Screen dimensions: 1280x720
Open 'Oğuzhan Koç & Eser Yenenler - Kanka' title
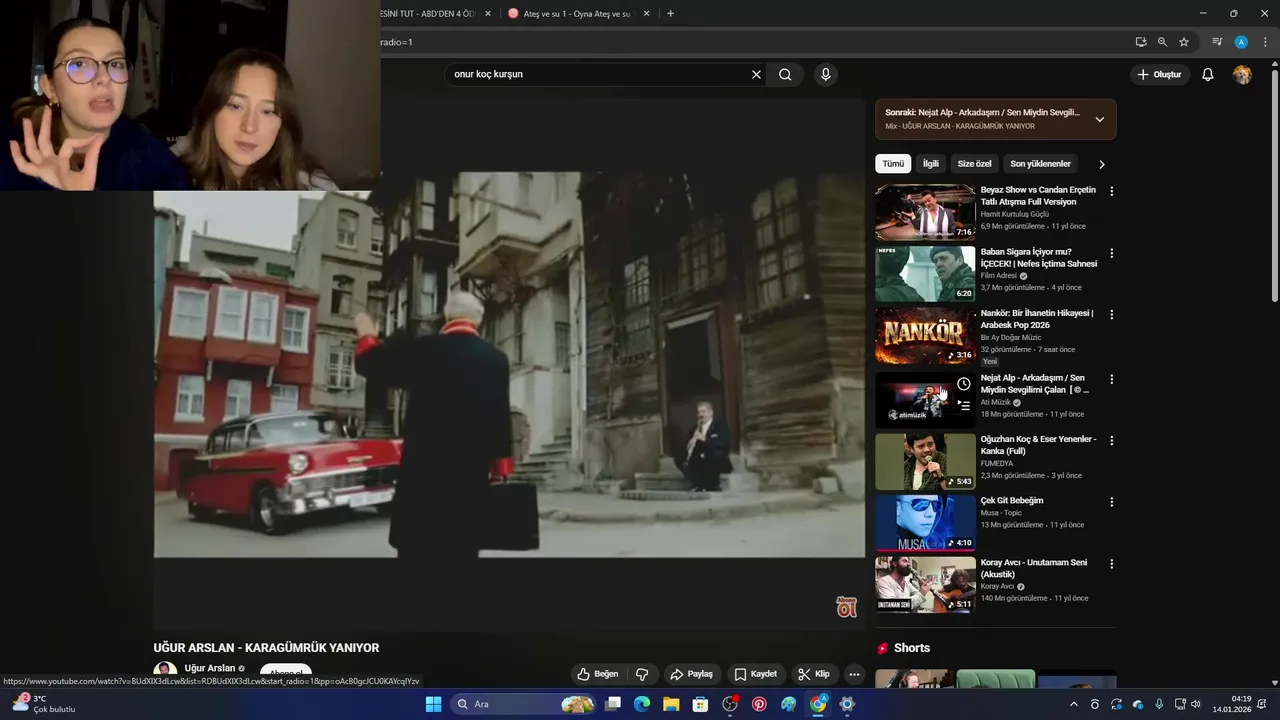pyautogui.click(x=1038, y=445)
